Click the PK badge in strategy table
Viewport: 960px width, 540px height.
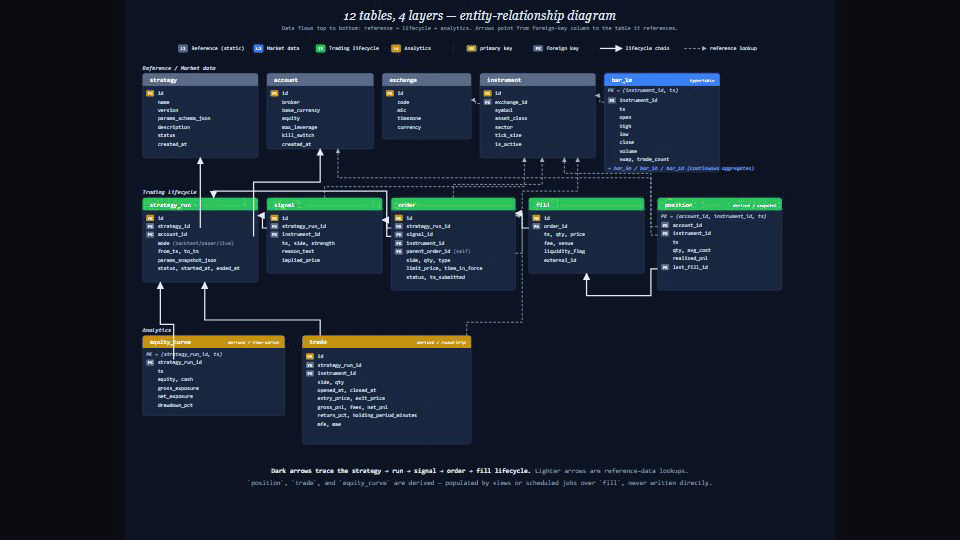coord(150,93)
